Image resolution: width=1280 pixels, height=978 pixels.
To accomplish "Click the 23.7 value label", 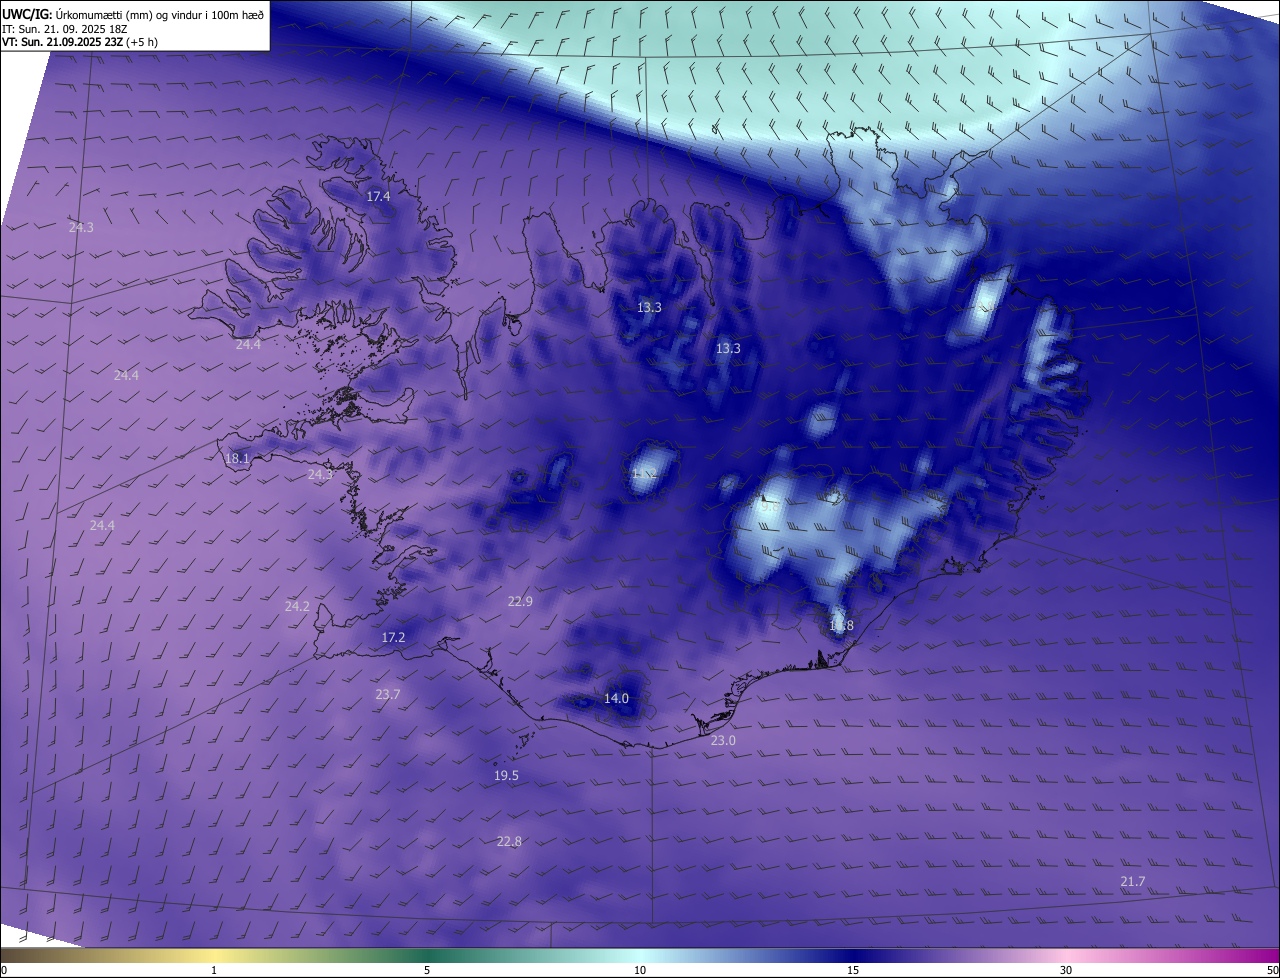I will 387,695.
